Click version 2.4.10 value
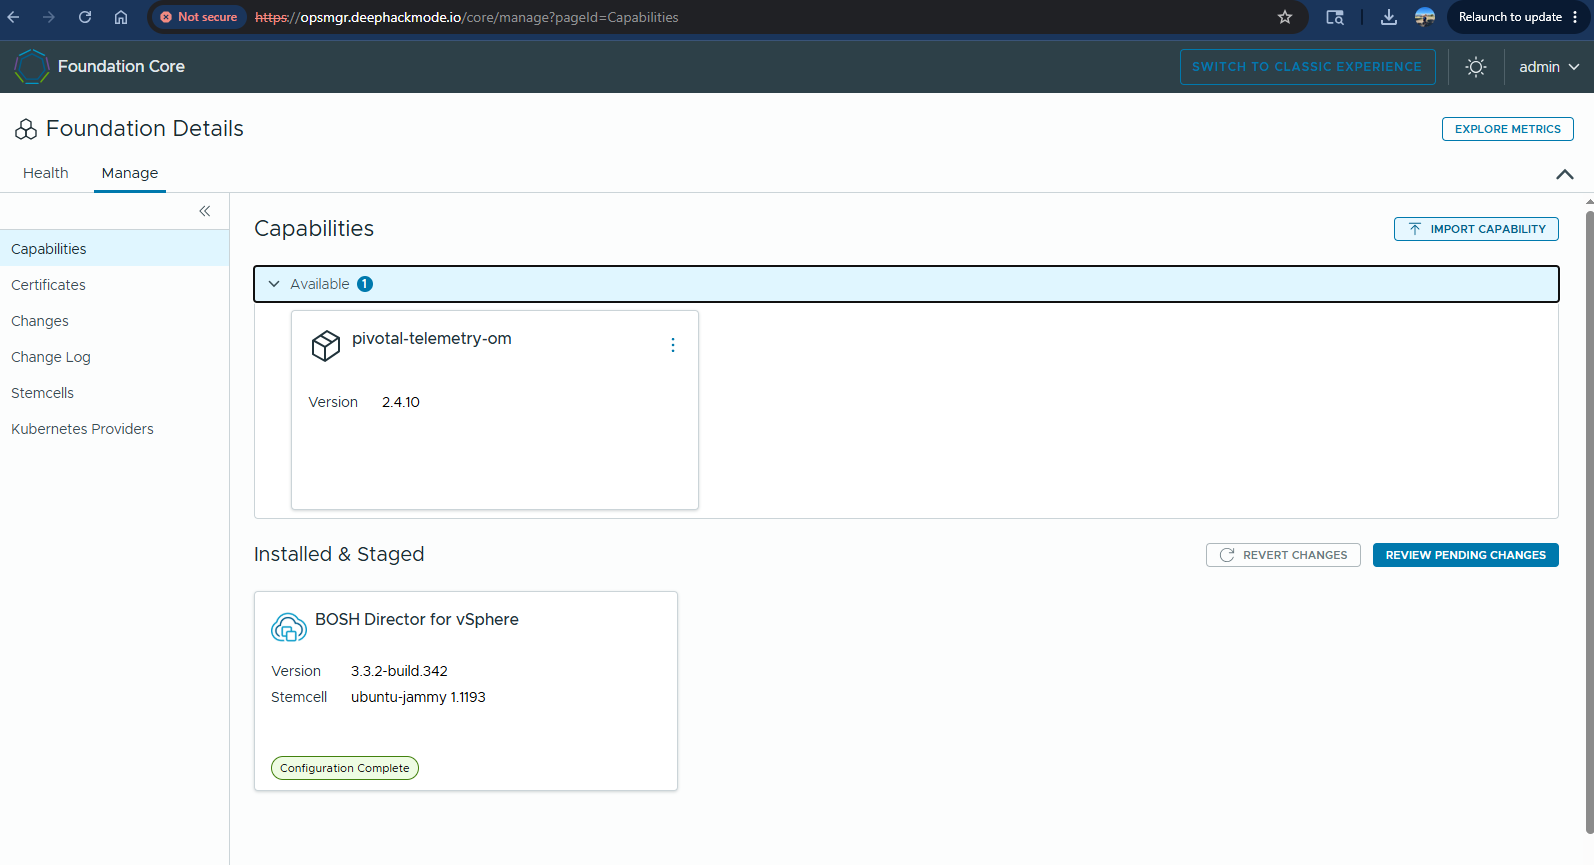This screenshot has height=865, width=1594. pos(401,402)
